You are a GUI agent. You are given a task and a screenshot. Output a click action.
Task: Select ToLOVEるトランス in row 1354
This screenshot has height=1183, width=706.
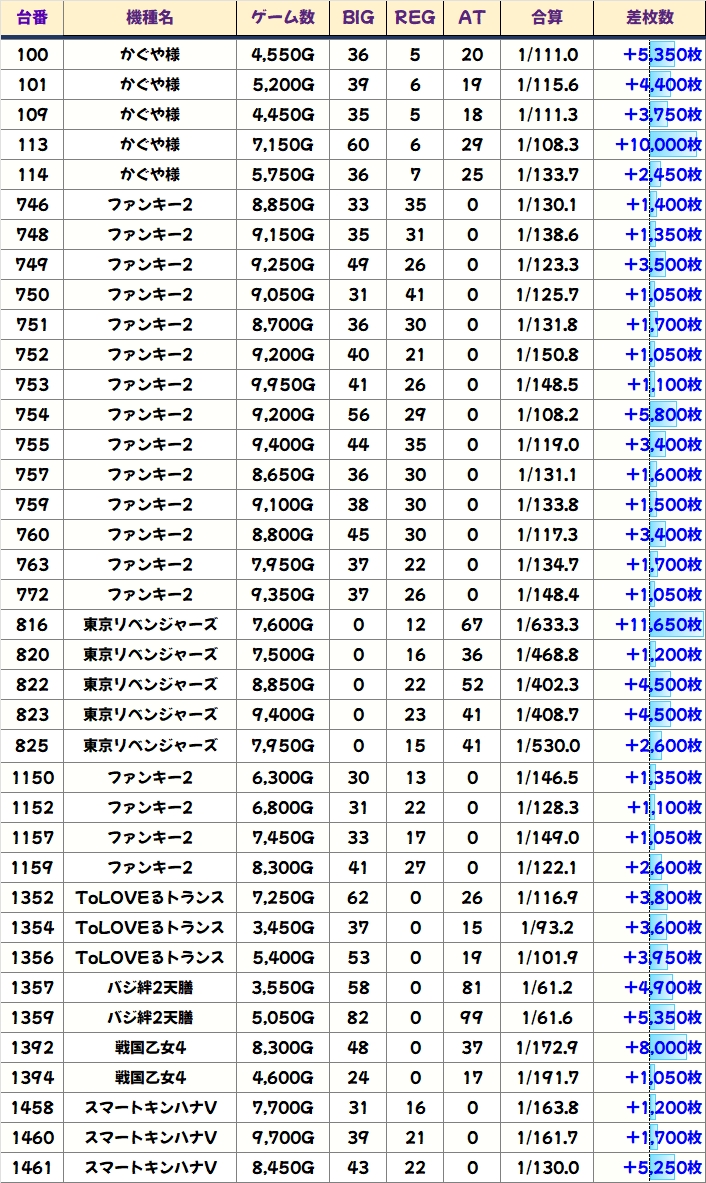150,927
